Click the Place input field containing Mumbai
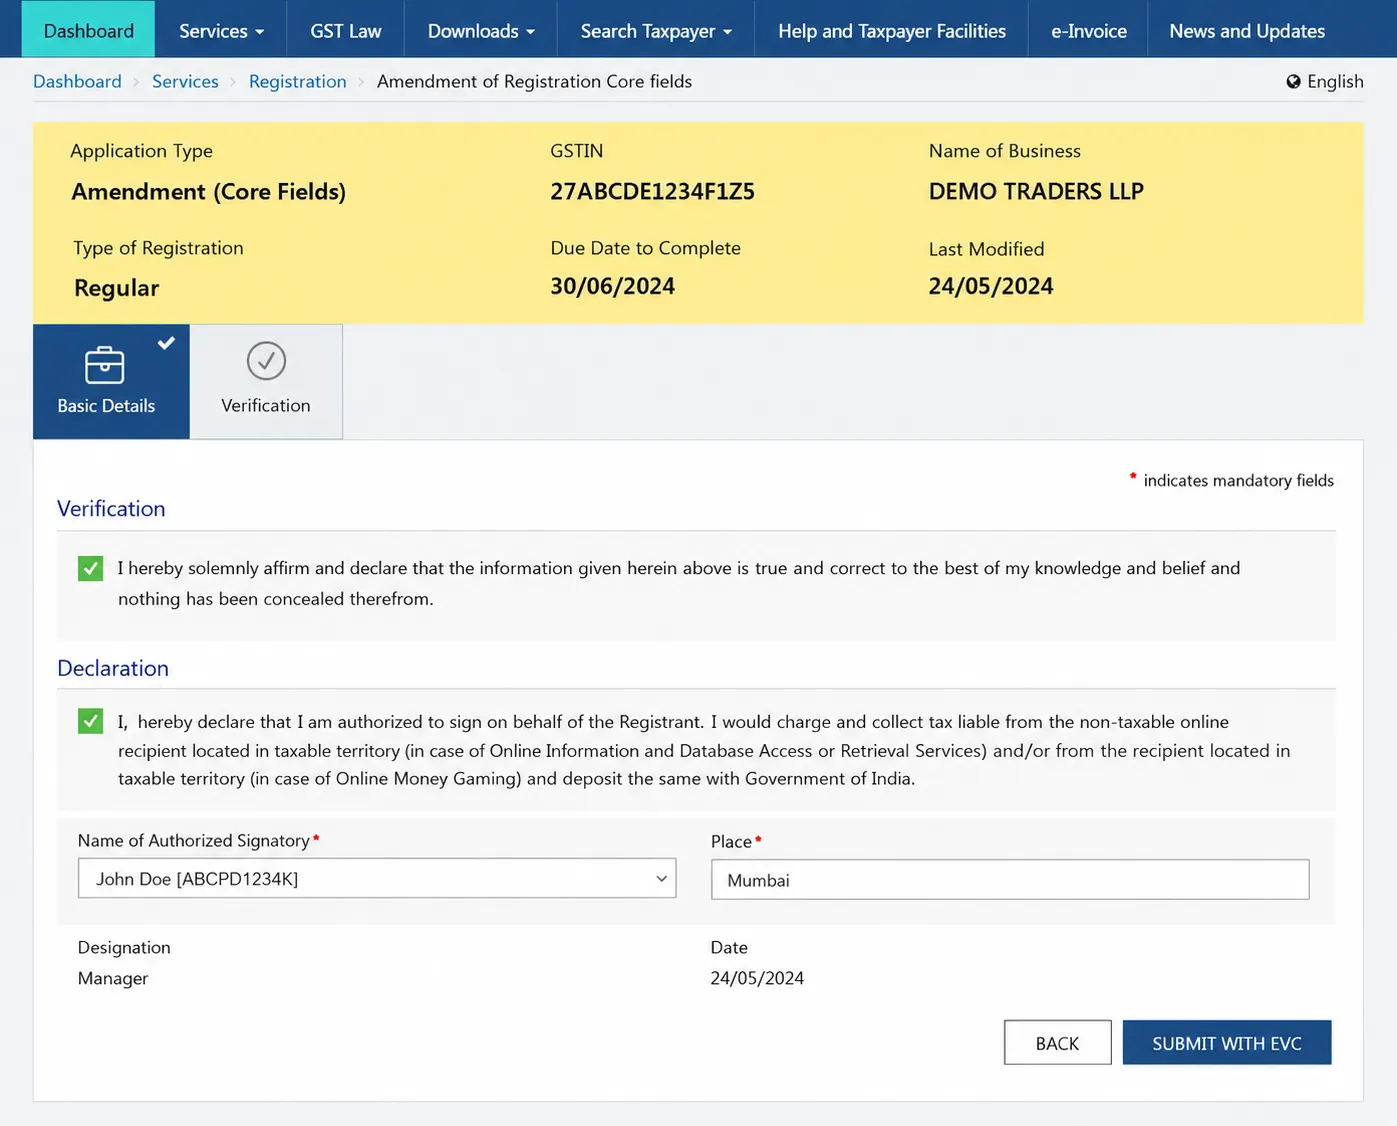This screenshot has height=1126, width=1397. (x=1010, y=879)
